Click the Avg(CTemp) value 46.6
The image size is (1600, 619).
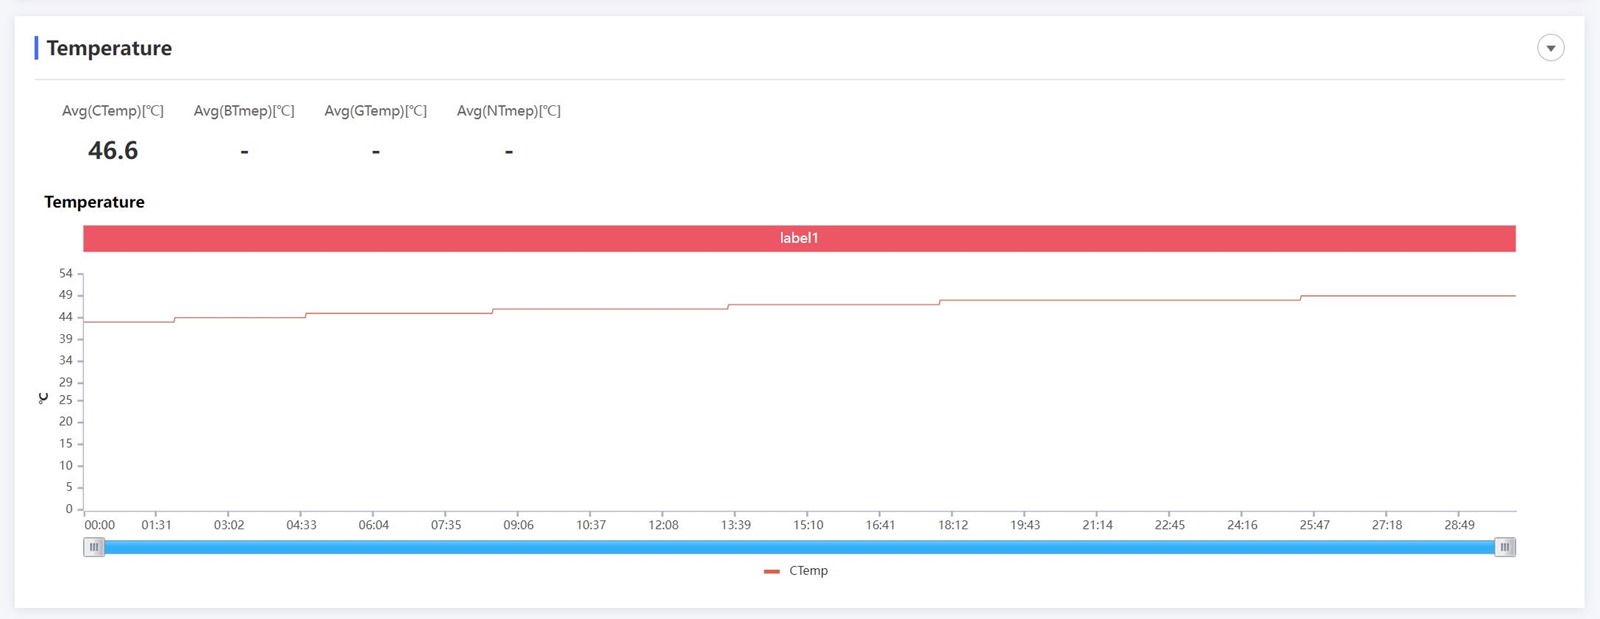pyautogui.click(x=113, y=151)
